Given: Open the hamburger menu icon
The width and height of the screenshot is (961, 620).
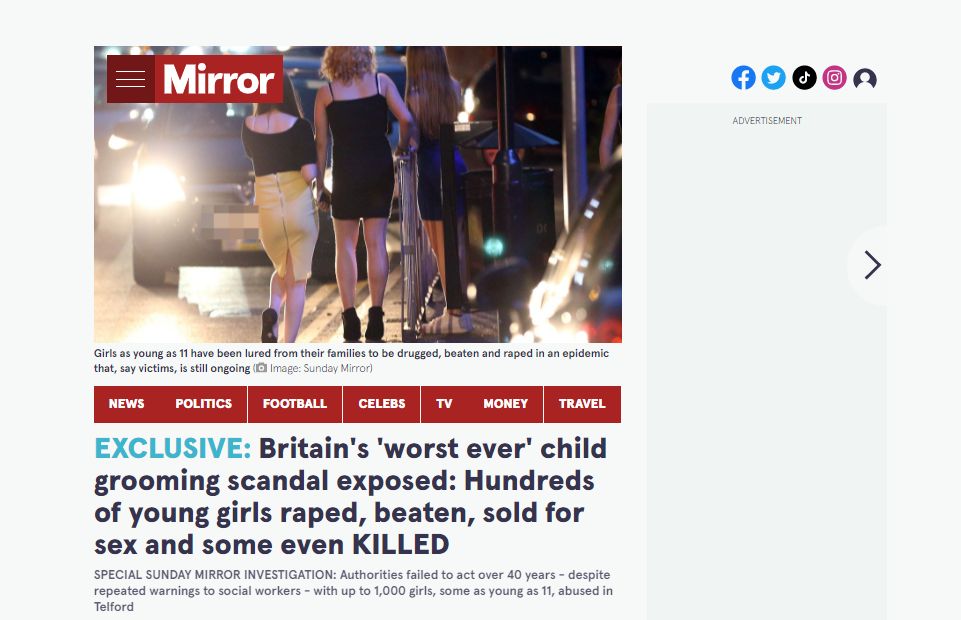Looking at the screenshot, I should 131,79.
